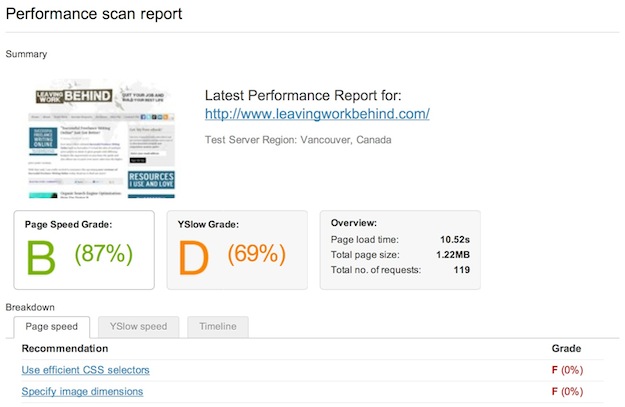
Task: Open the YSlow speed tab
Action: [x=138, y=327]
